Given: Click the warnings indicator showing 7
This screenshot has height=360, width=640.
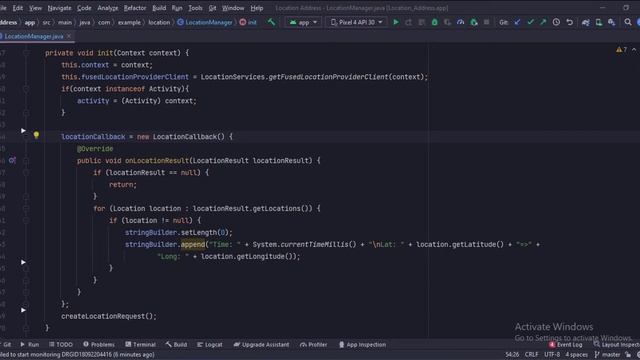Looking at the screenshot, I should [x=621, y=49].
